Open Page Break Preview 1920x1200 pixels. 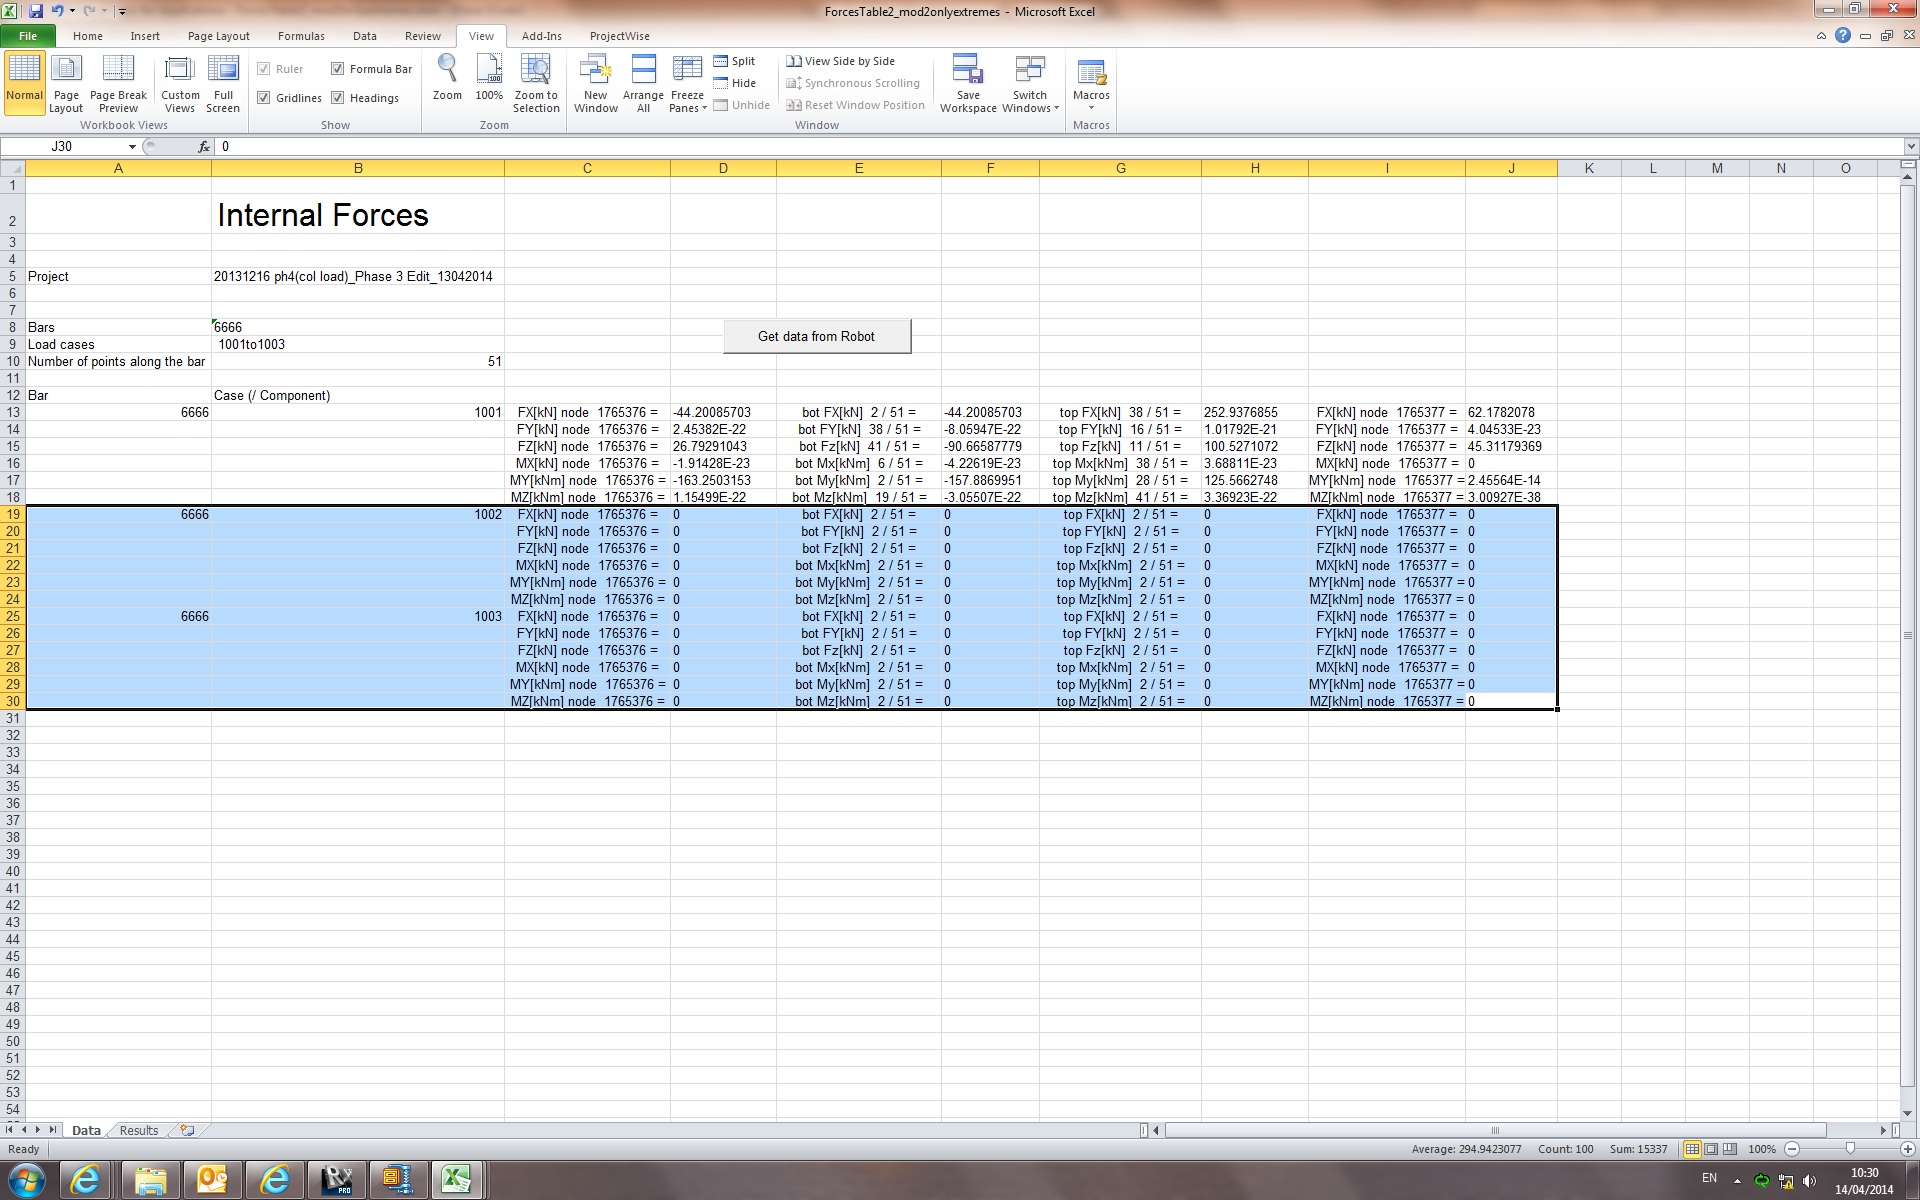coord(118,84)
